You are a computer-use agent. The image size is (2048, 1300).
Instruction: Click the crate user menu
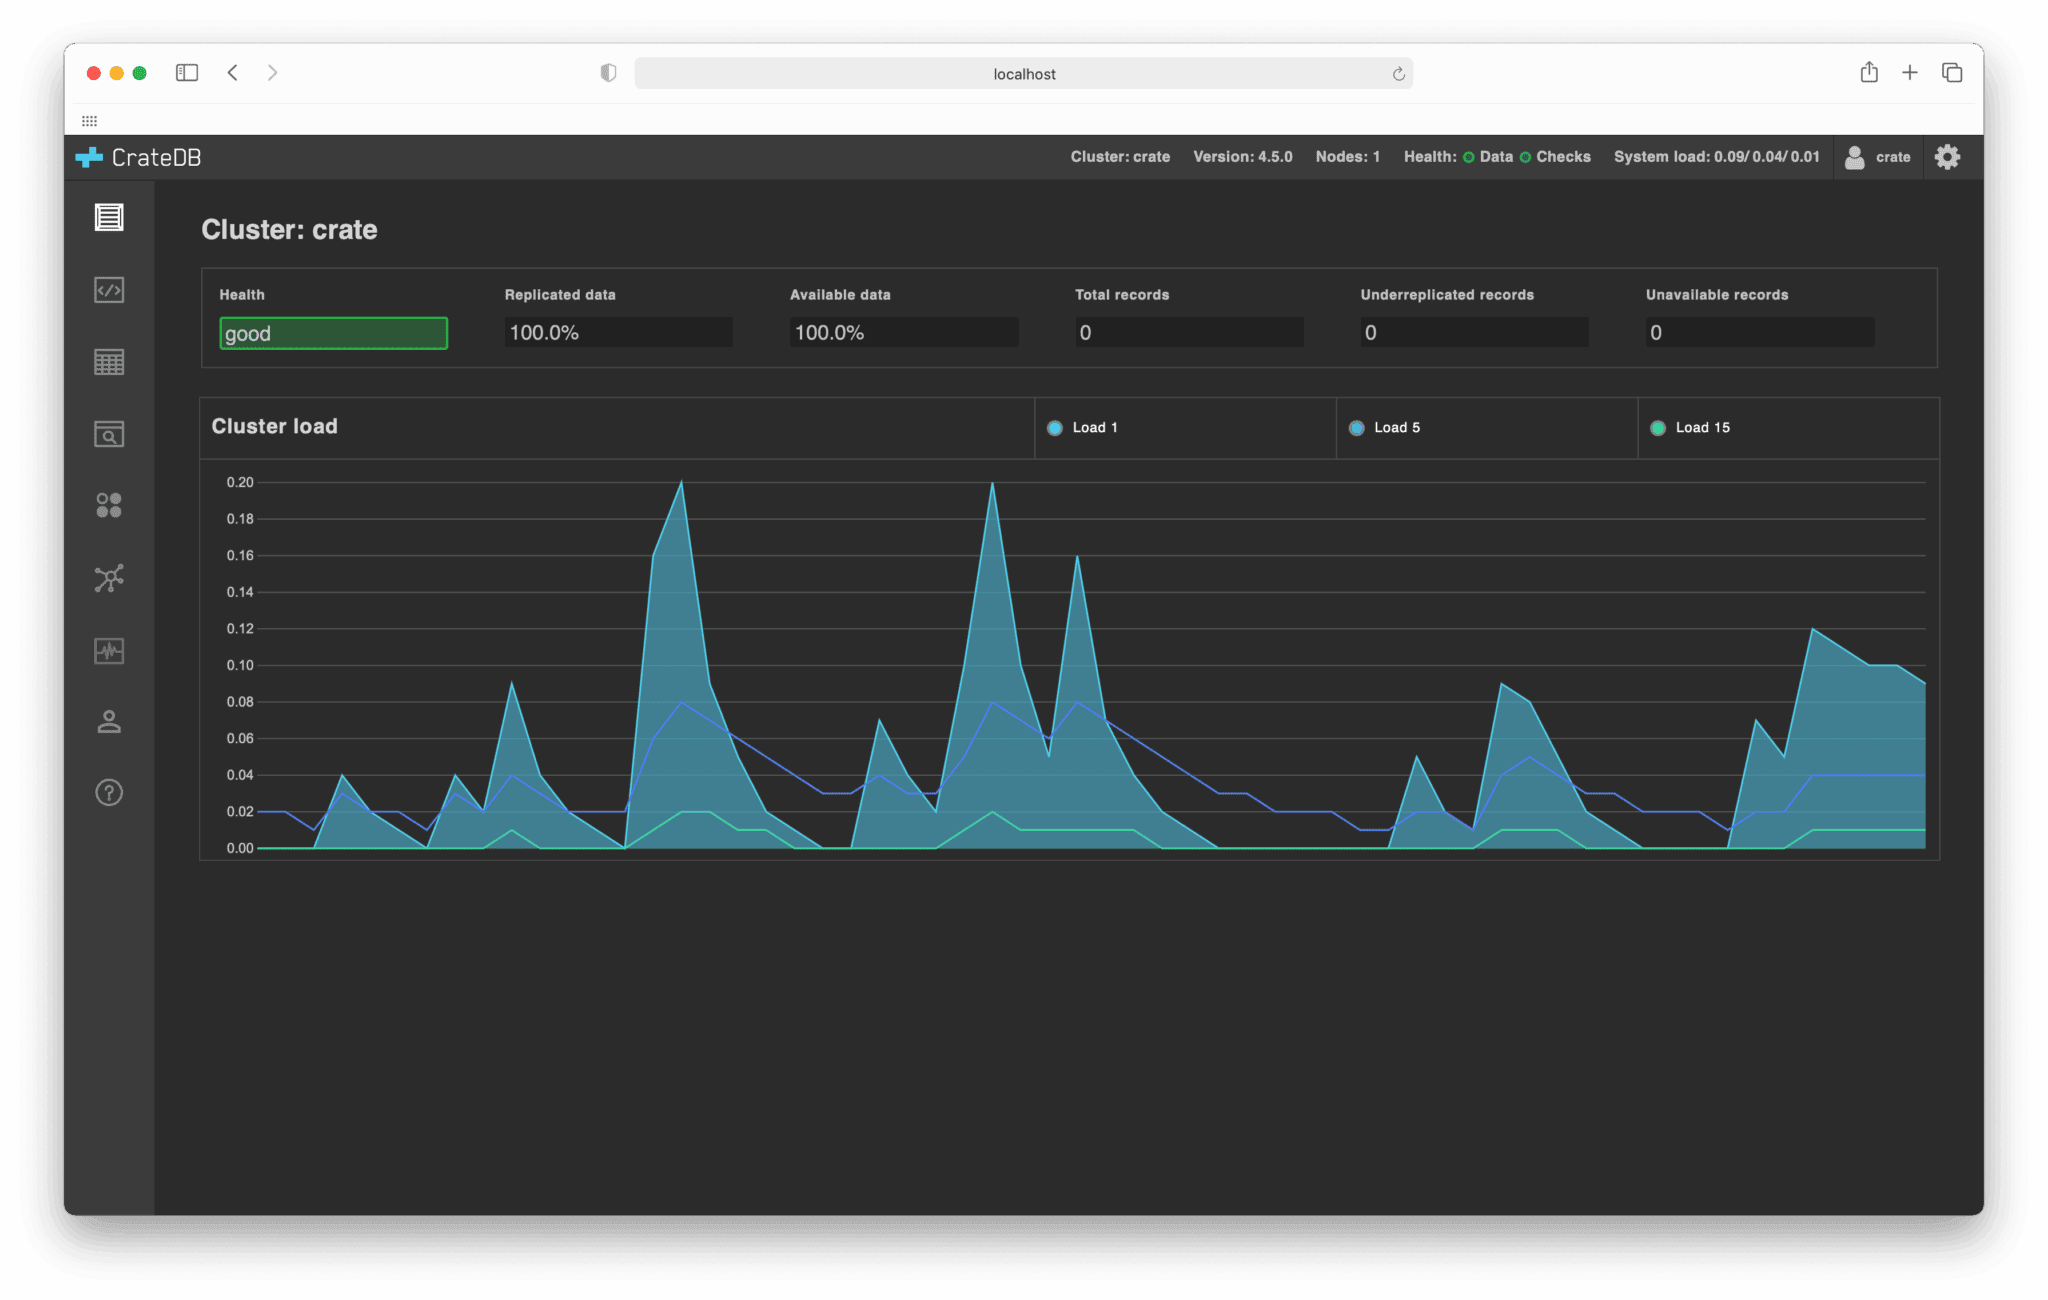[x=1877, y=157]
